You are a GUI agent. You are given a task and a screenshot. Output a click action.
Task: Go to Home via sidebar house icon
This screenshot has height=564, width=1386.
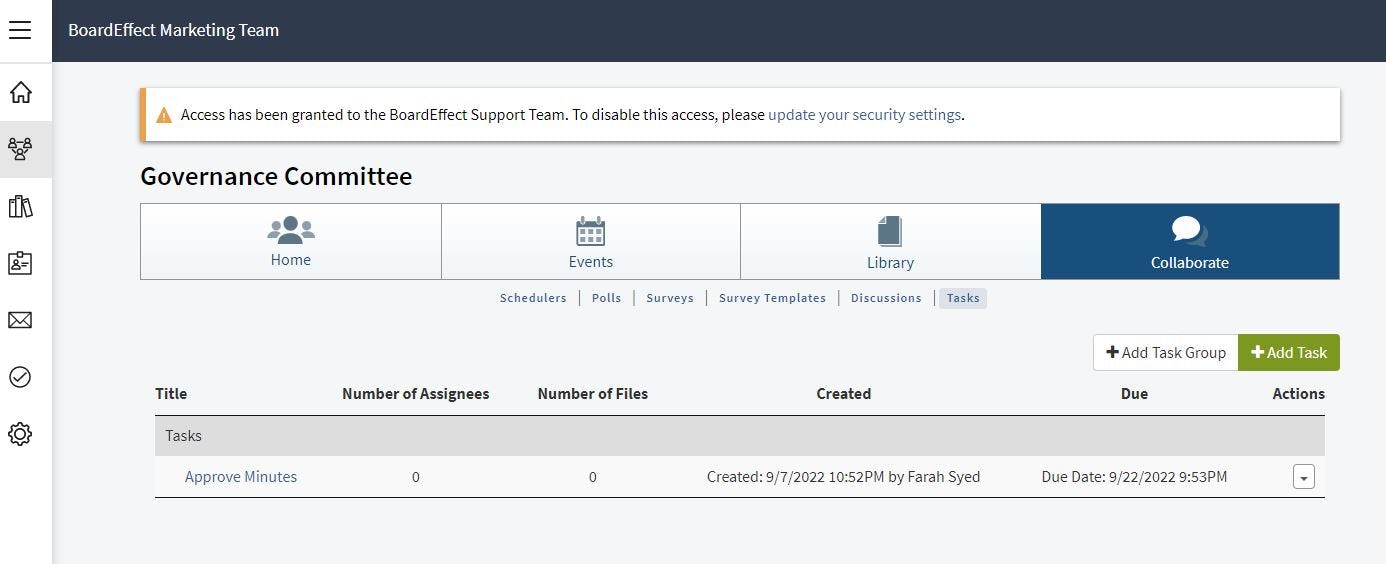[x=20, y=93]
